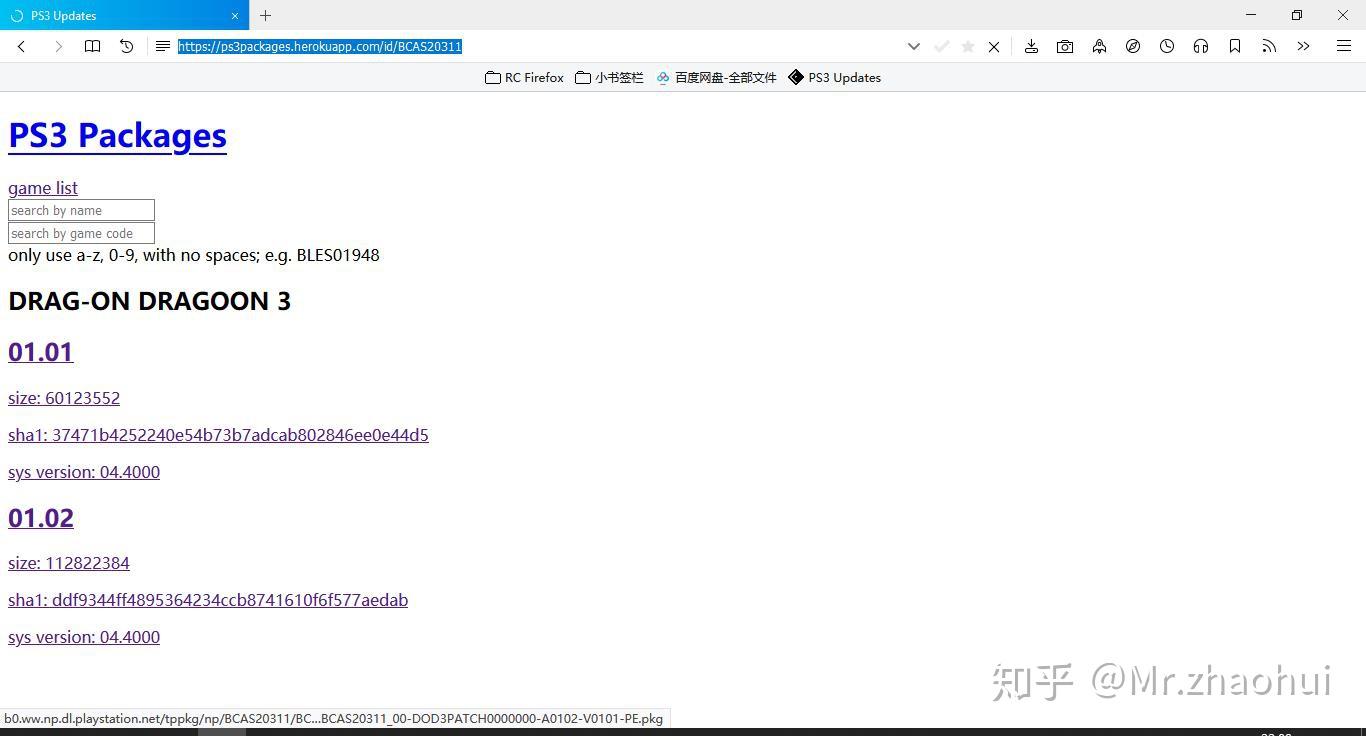This screenshot has height=736, width=1366.
Task: Open the reading mode book icon
Action: point(92,46)
